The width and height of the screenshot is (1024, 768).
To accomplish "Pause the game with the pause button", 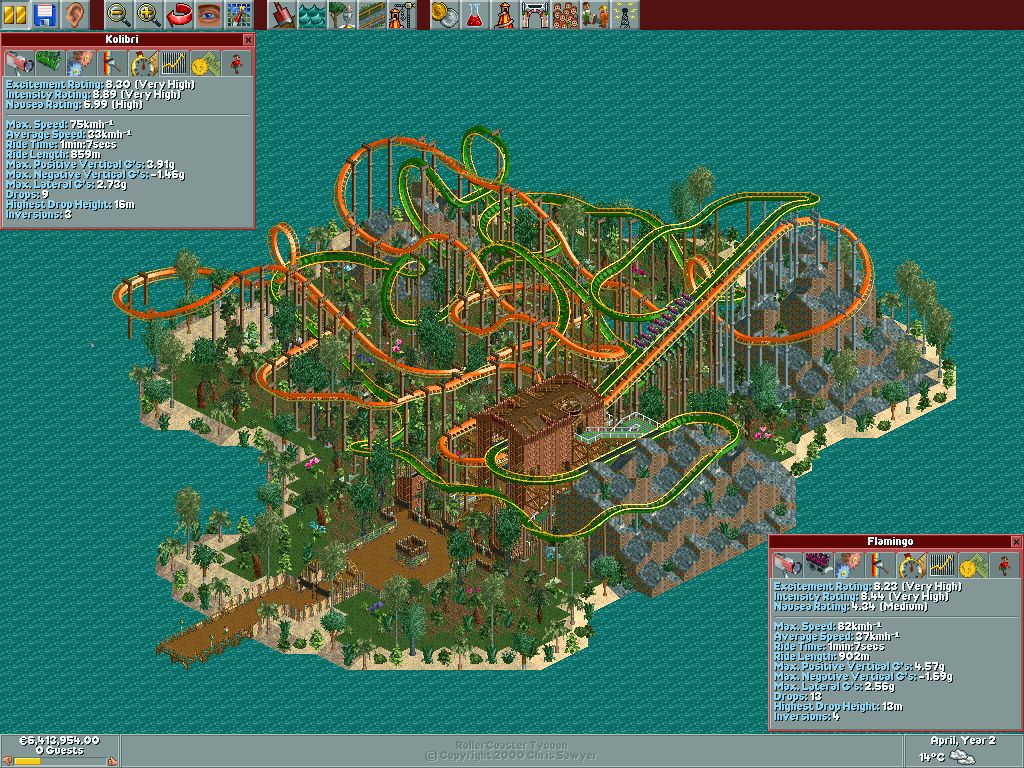I will click(x=16, y=14).
